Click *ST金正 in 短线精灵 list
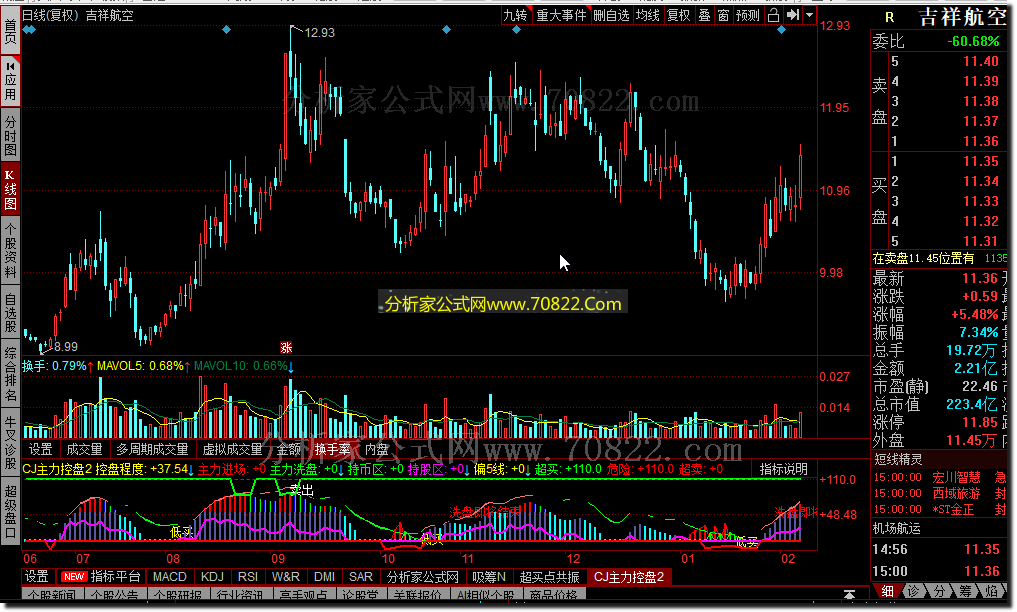This screenshot has width=1017, height=612. 953,510
